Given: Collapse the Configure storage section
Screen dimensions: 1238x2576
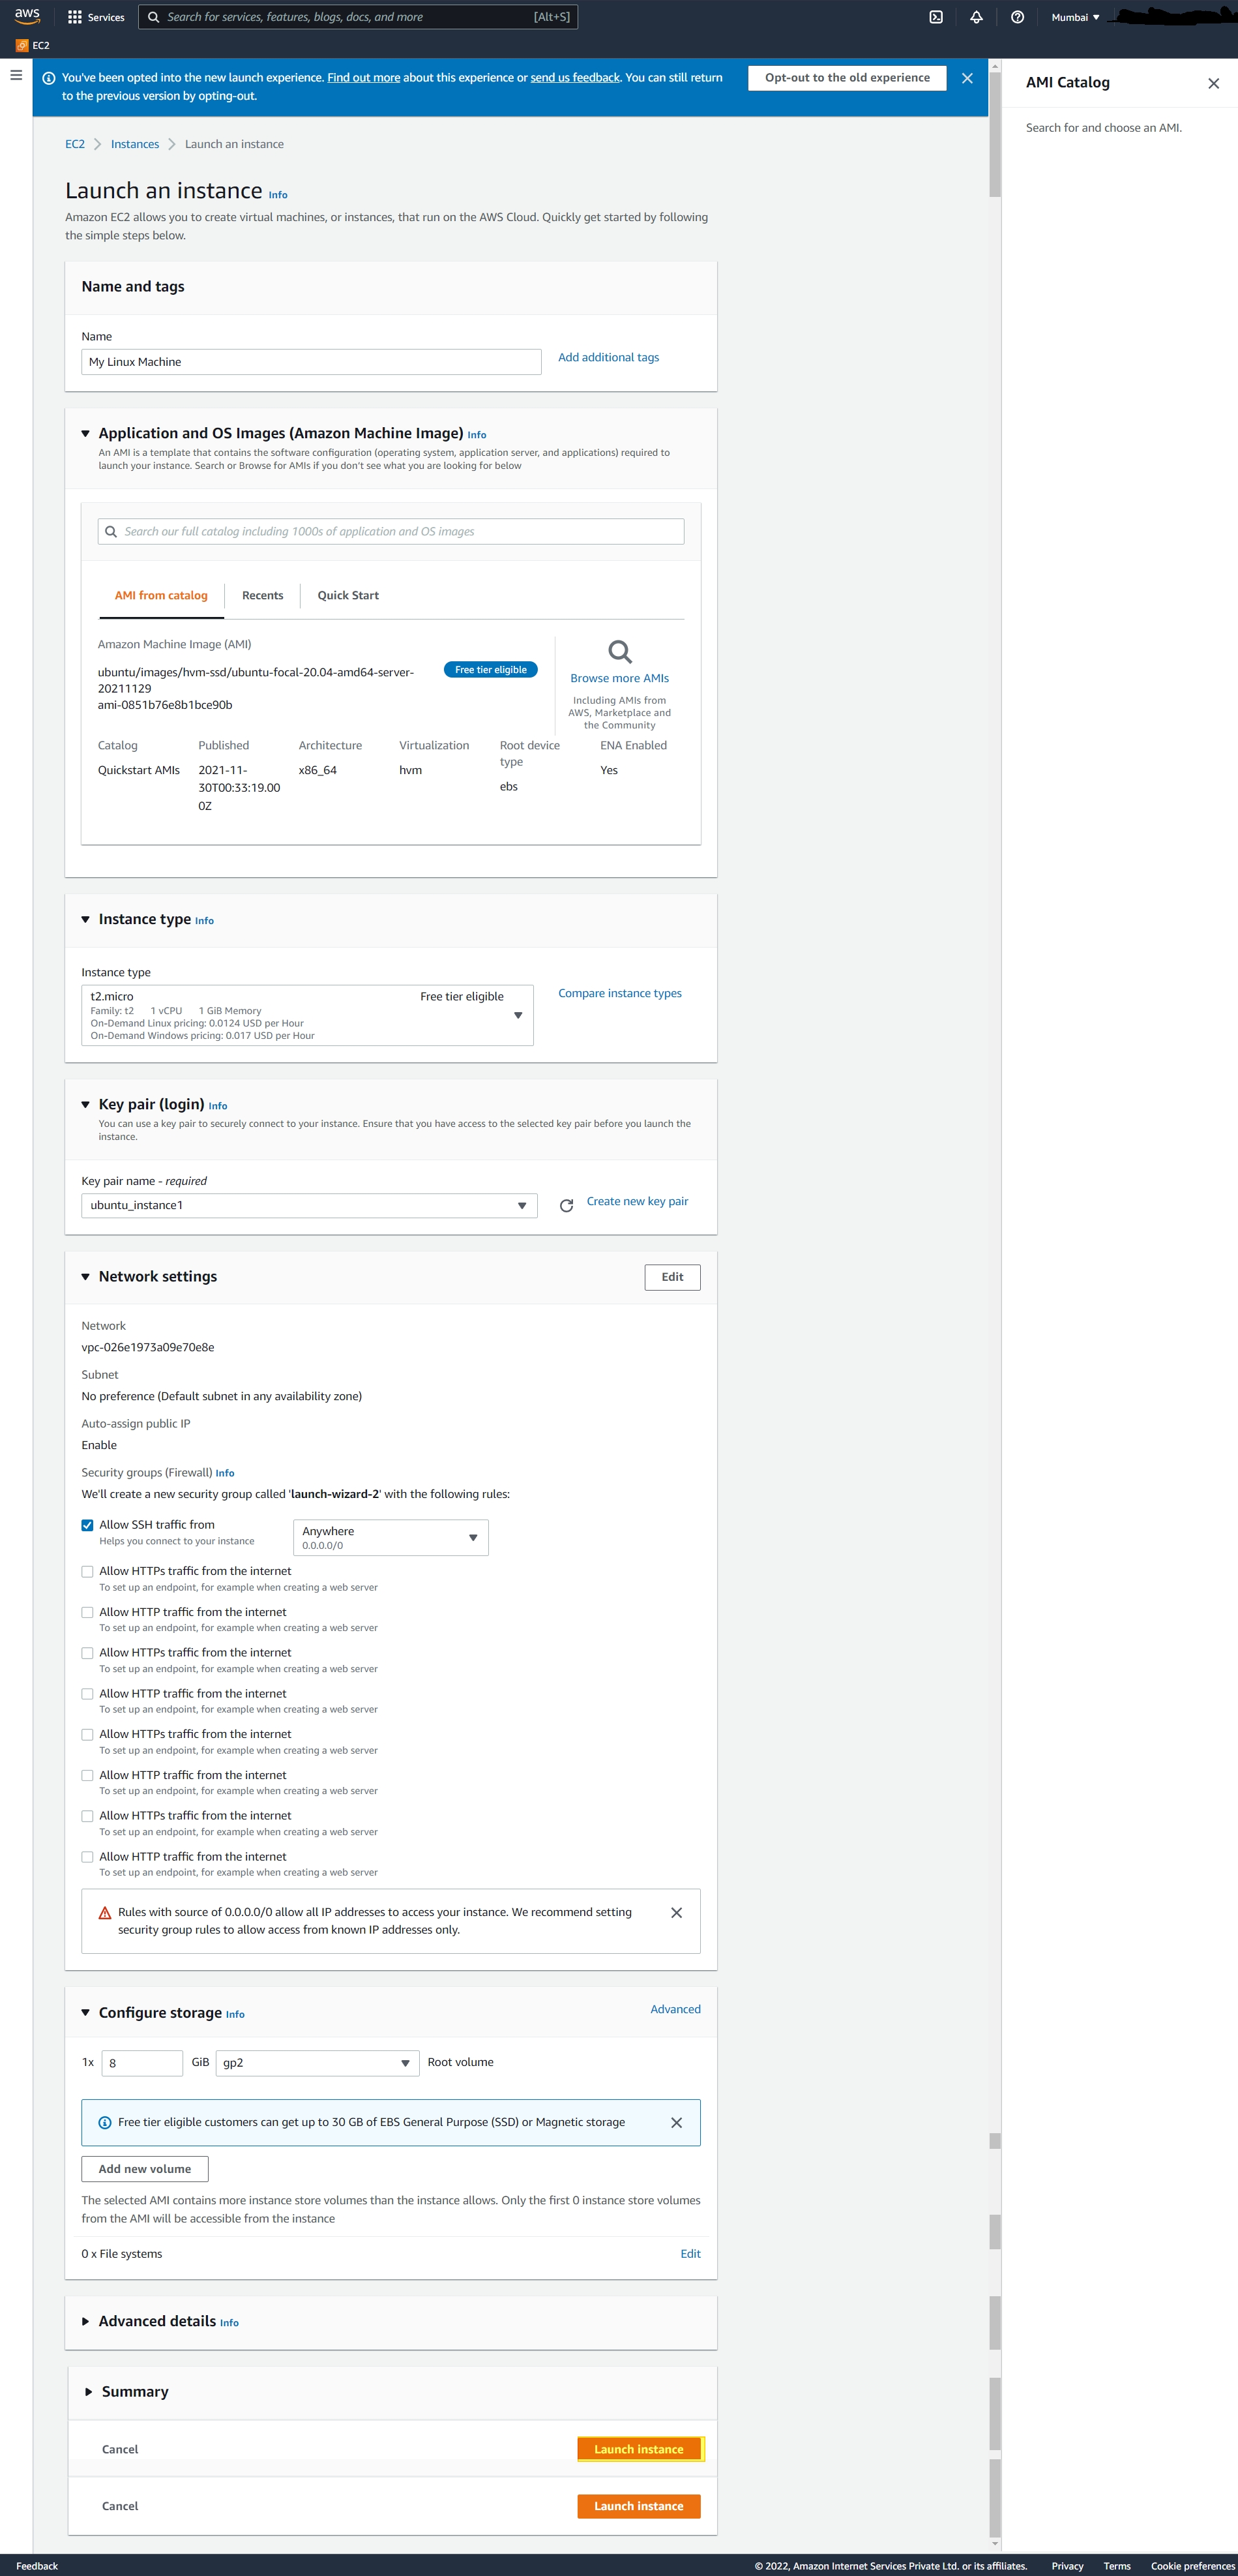Looking at the screenshot, I should 86,2013.
